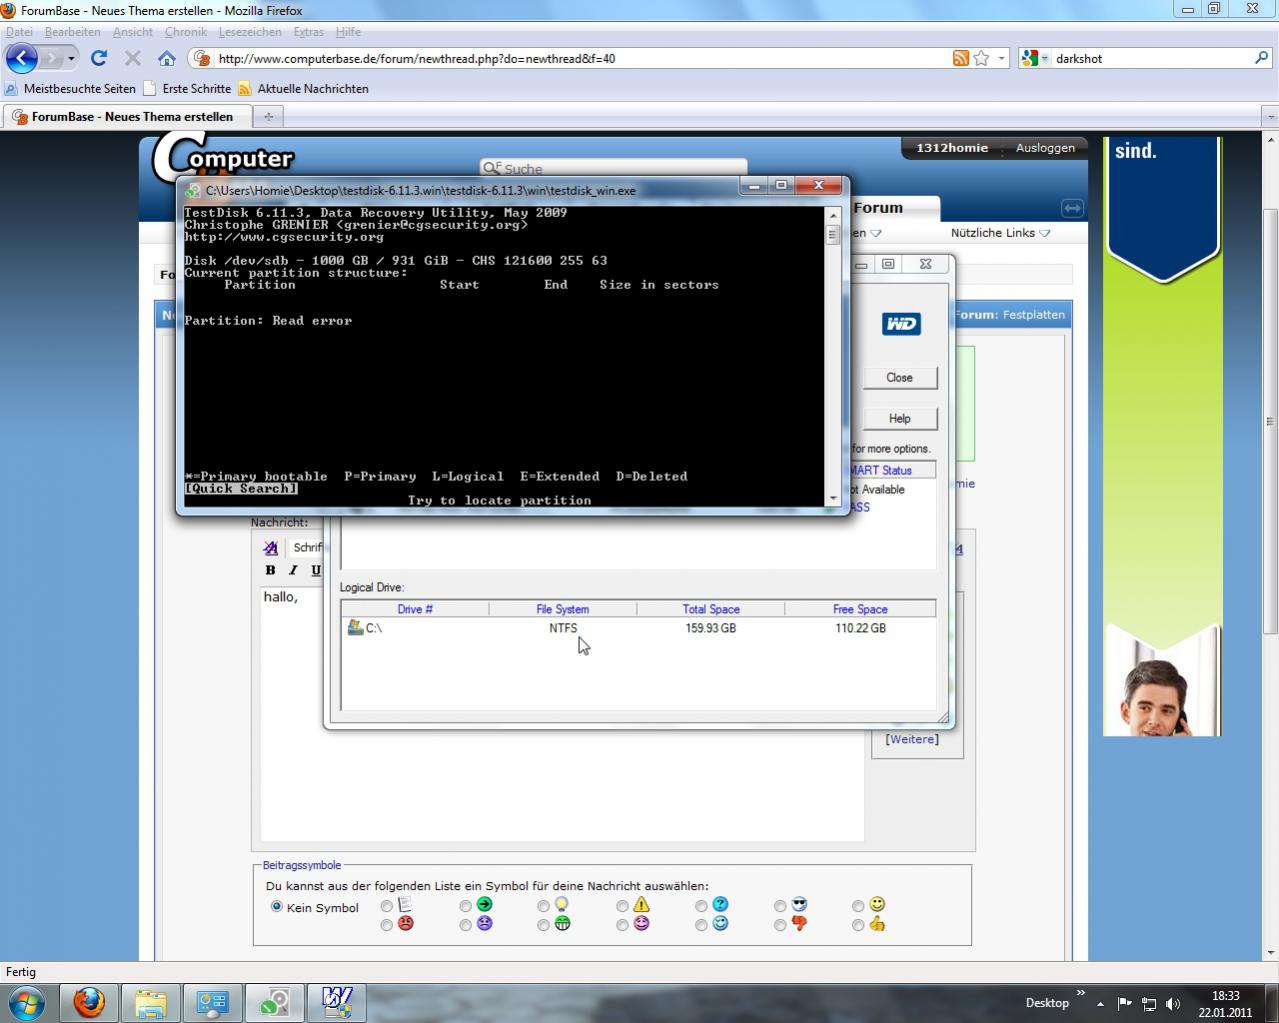This screenshot has width=1279, height=1023.
Task: Open the address bar history dropdown
Action: (x=1001, y=58)
